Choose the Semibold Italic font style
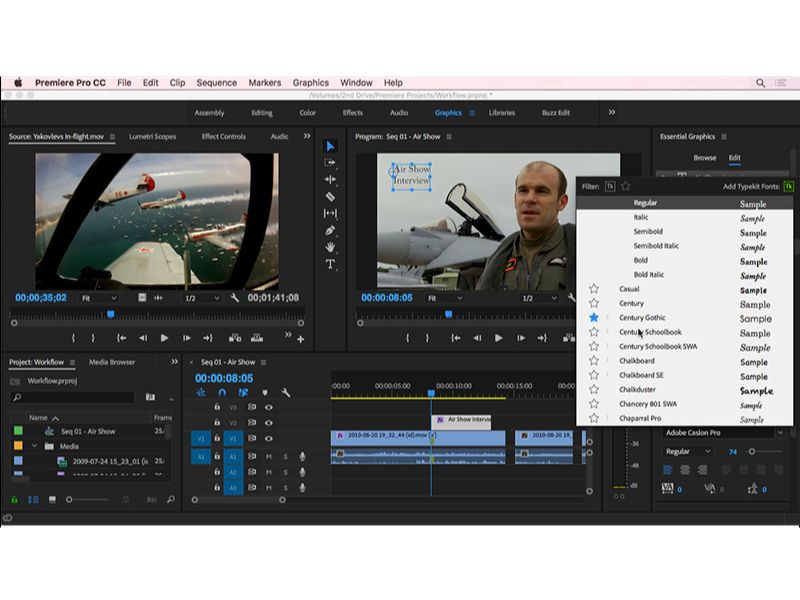This screenshot has width=800, height=600. (655, 246)
